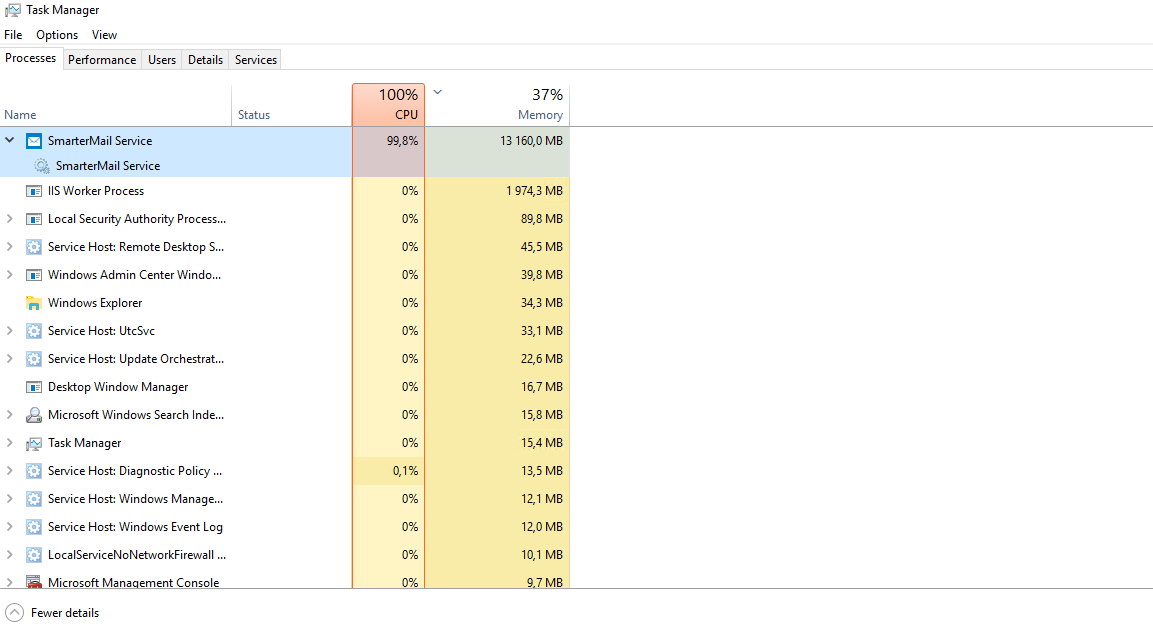
Task: Click the Microsoft Windows Search Indexer icon
Action: click(34, 415)
